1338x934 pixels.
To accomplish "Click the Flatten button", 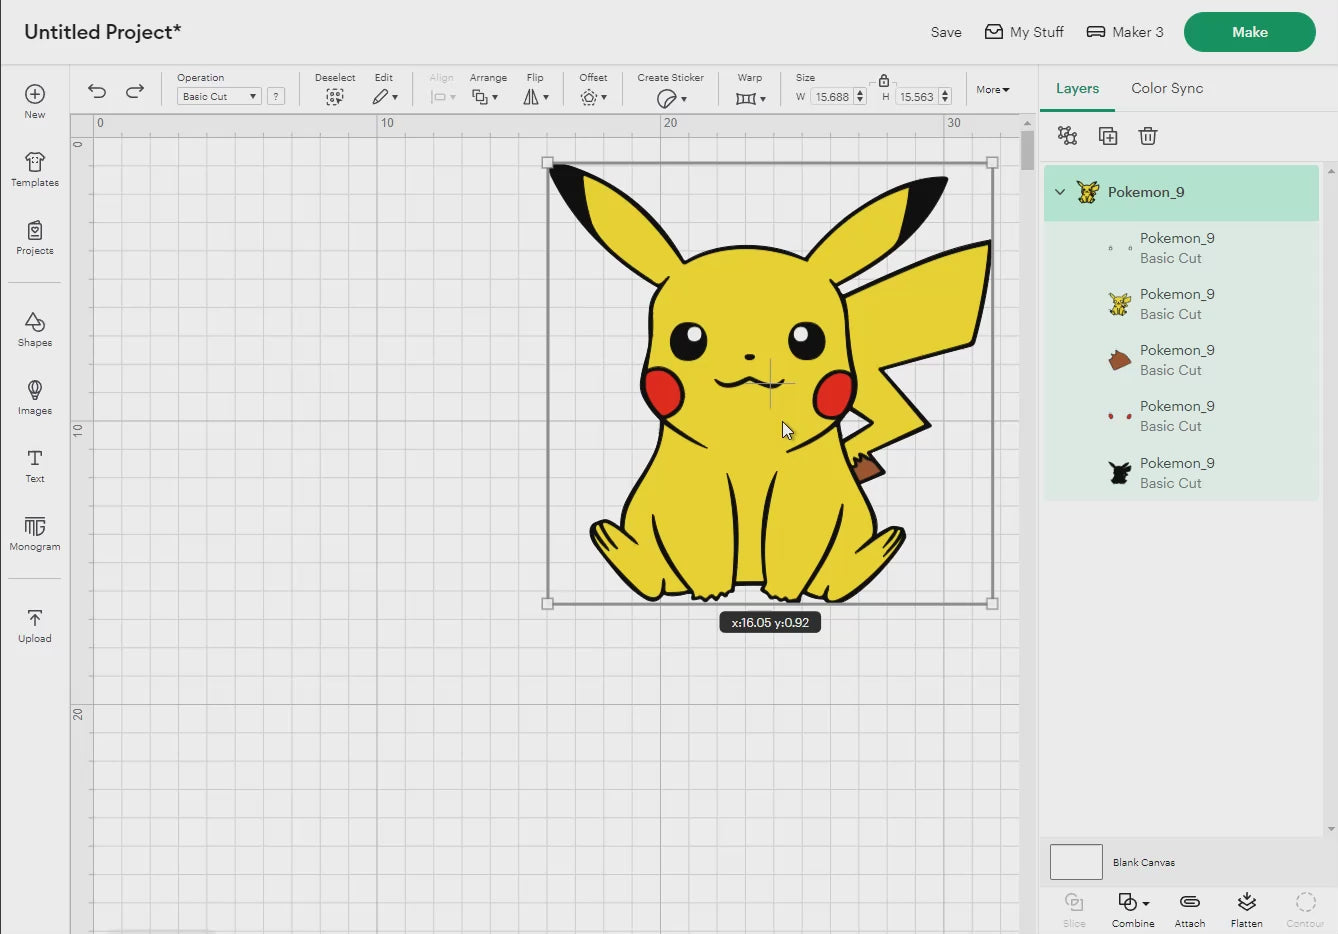I will coord(1247,909).
